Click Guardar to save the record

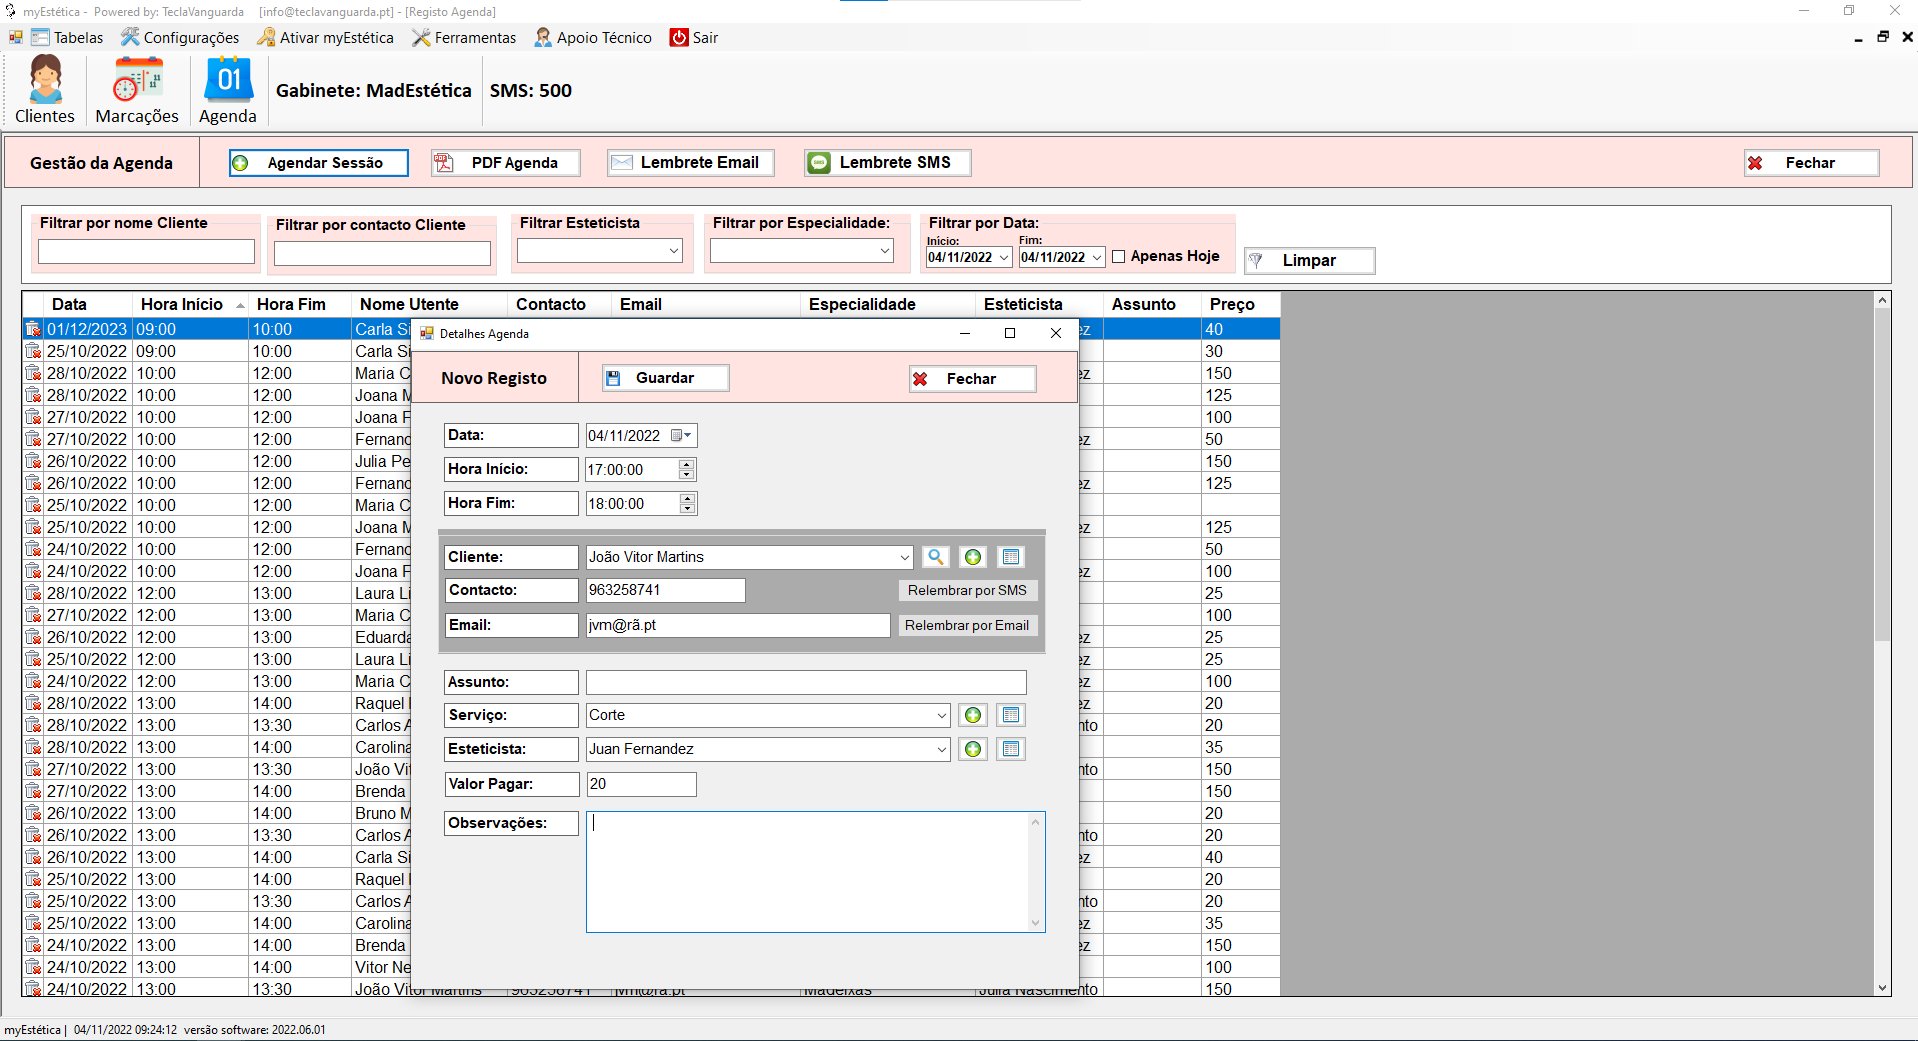click(x=665, y=378)
